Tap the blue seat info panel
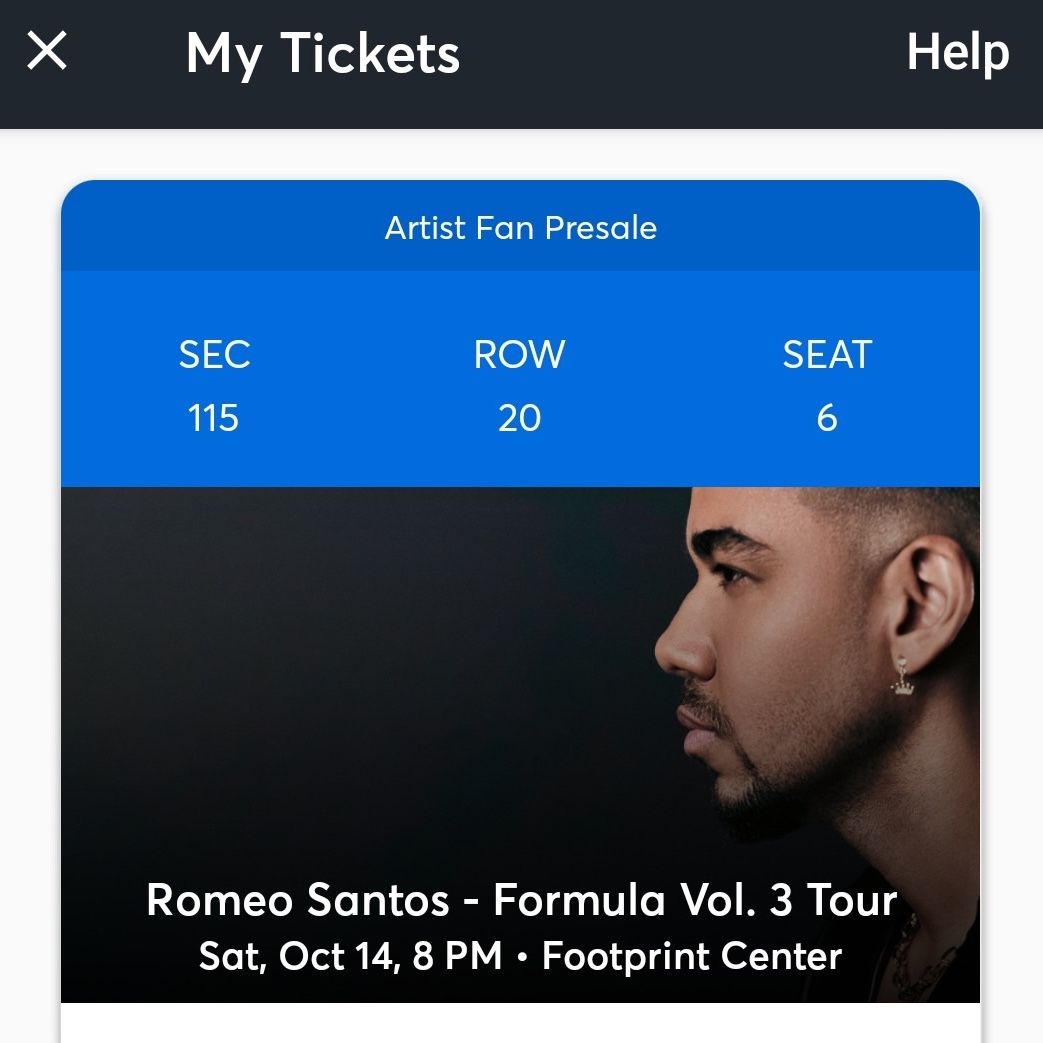Screen dimensions: 1043x1043 pos(520,378)
